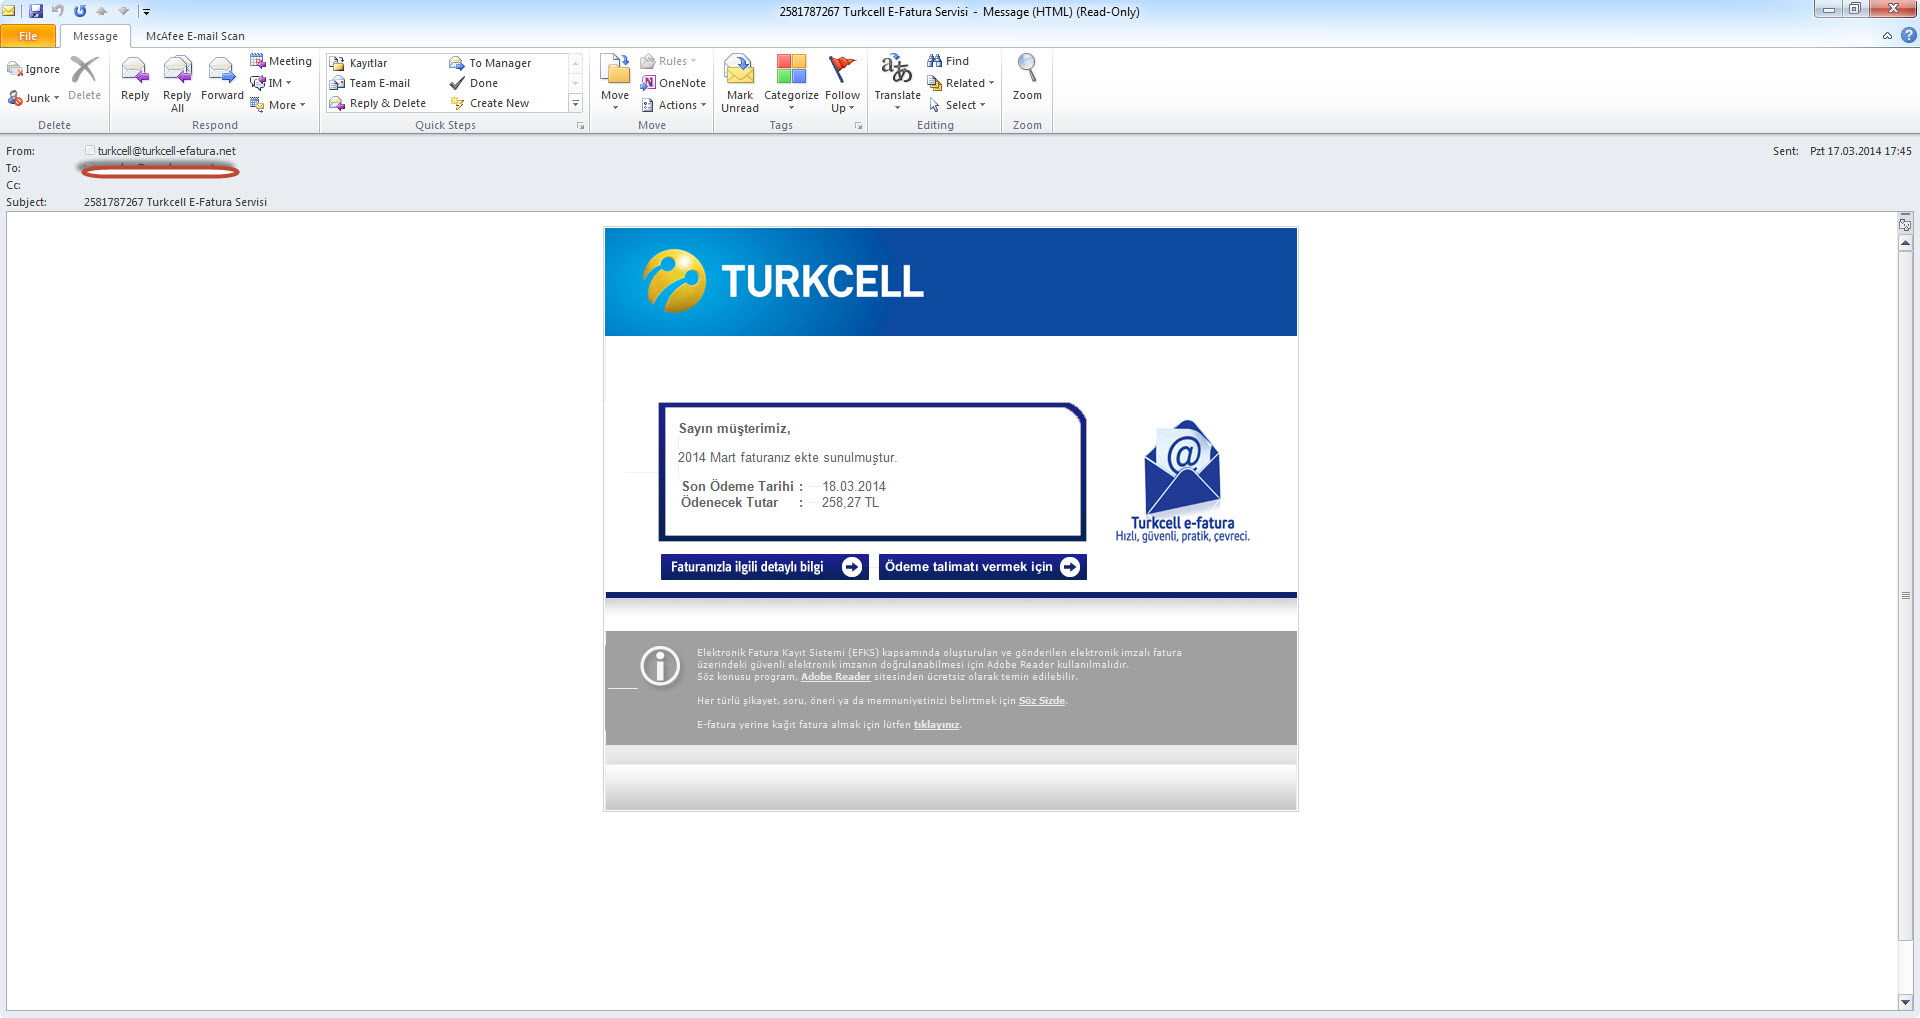
Task: Click the scrollbar up arrow
Action: 1905,243
